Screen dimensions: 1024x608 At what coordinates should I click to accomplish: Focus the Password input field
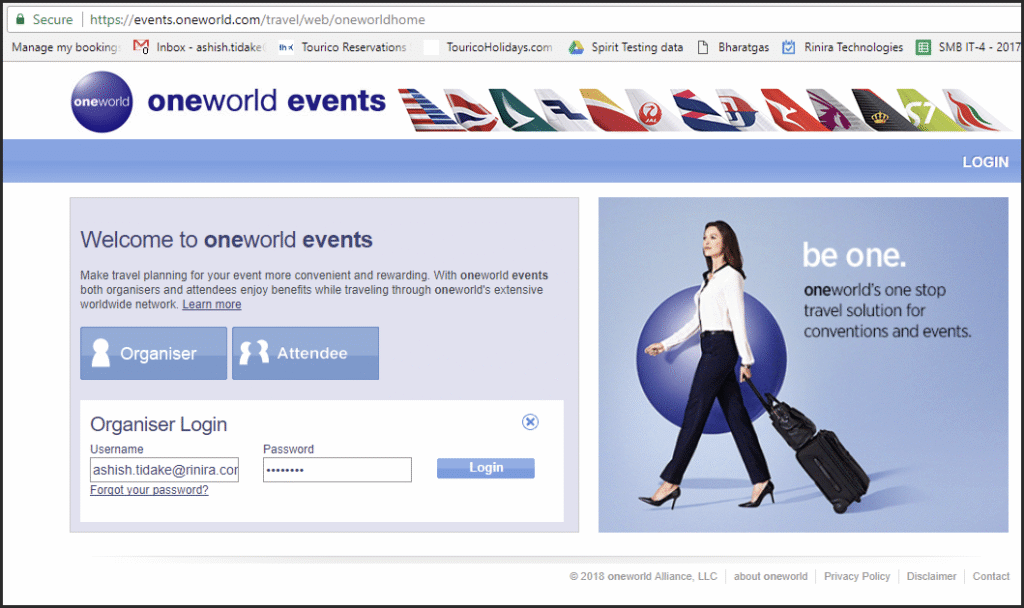337,470
